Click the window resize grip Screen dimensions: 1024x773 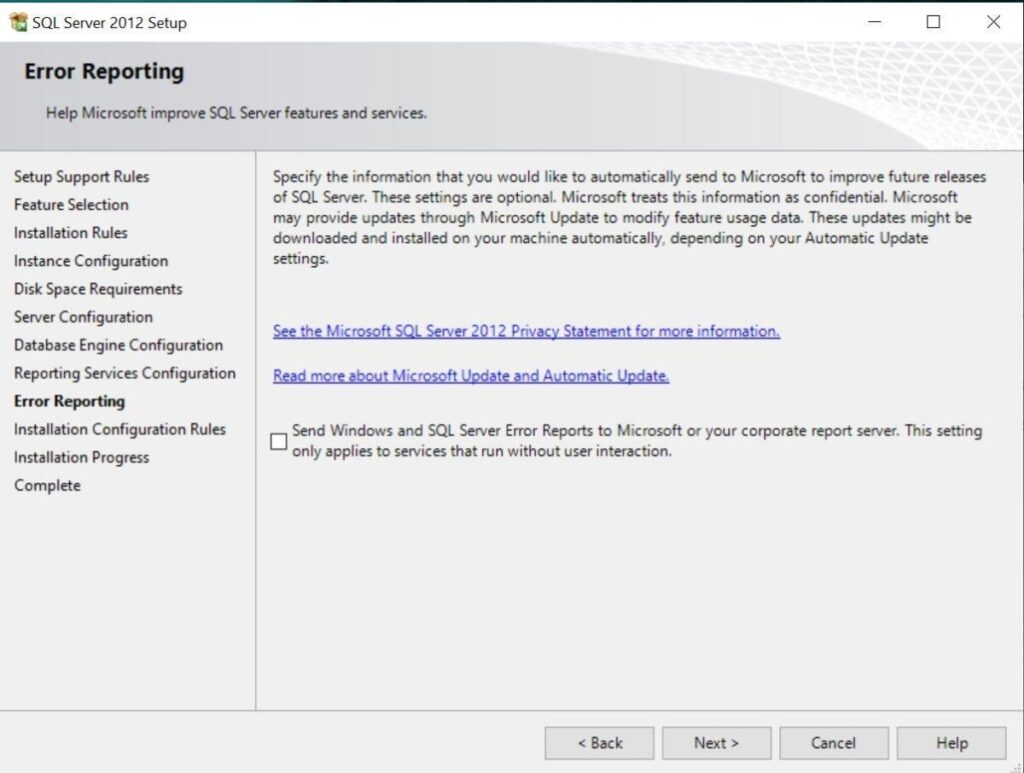pyautogui.click(x=1015, y=766)
